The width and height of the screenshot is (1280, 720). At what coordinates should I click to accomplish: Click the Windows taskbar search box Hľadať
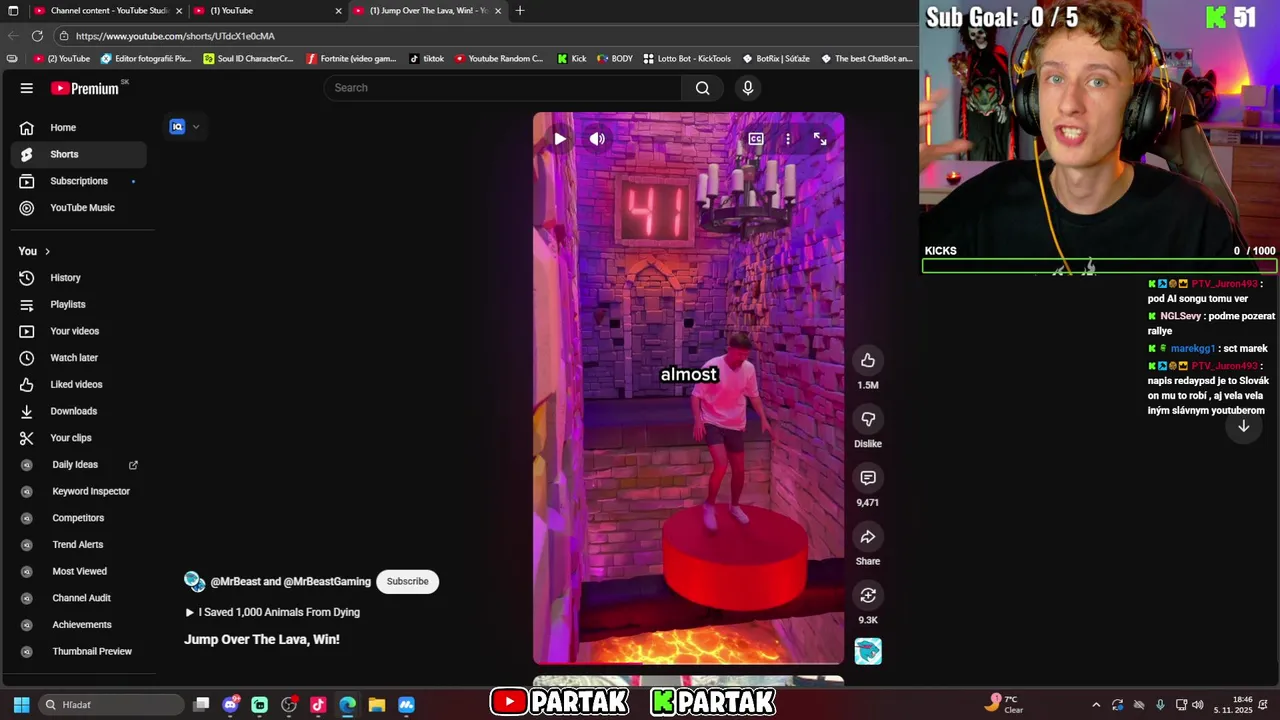pos(112,705)
